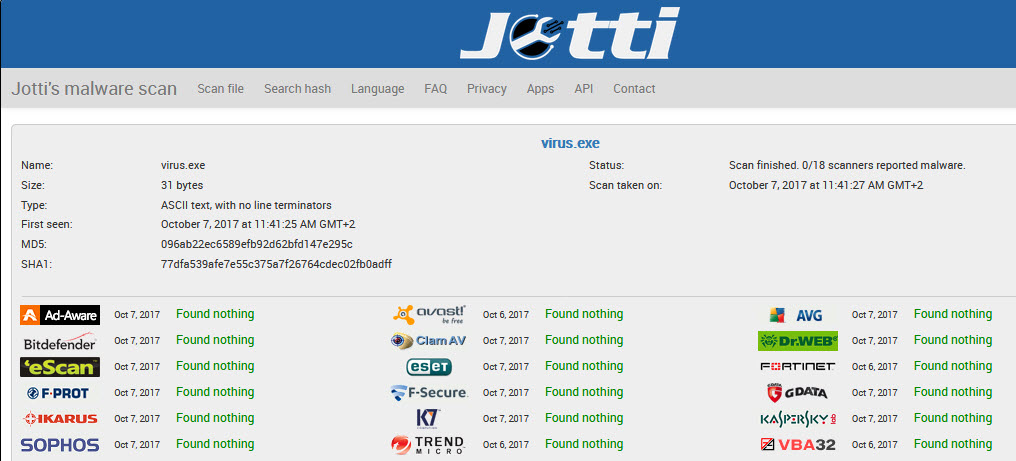This screenshot has height=461, width=1016.
Task: Click IKARUS's Found nothing result
Action: 215,418
